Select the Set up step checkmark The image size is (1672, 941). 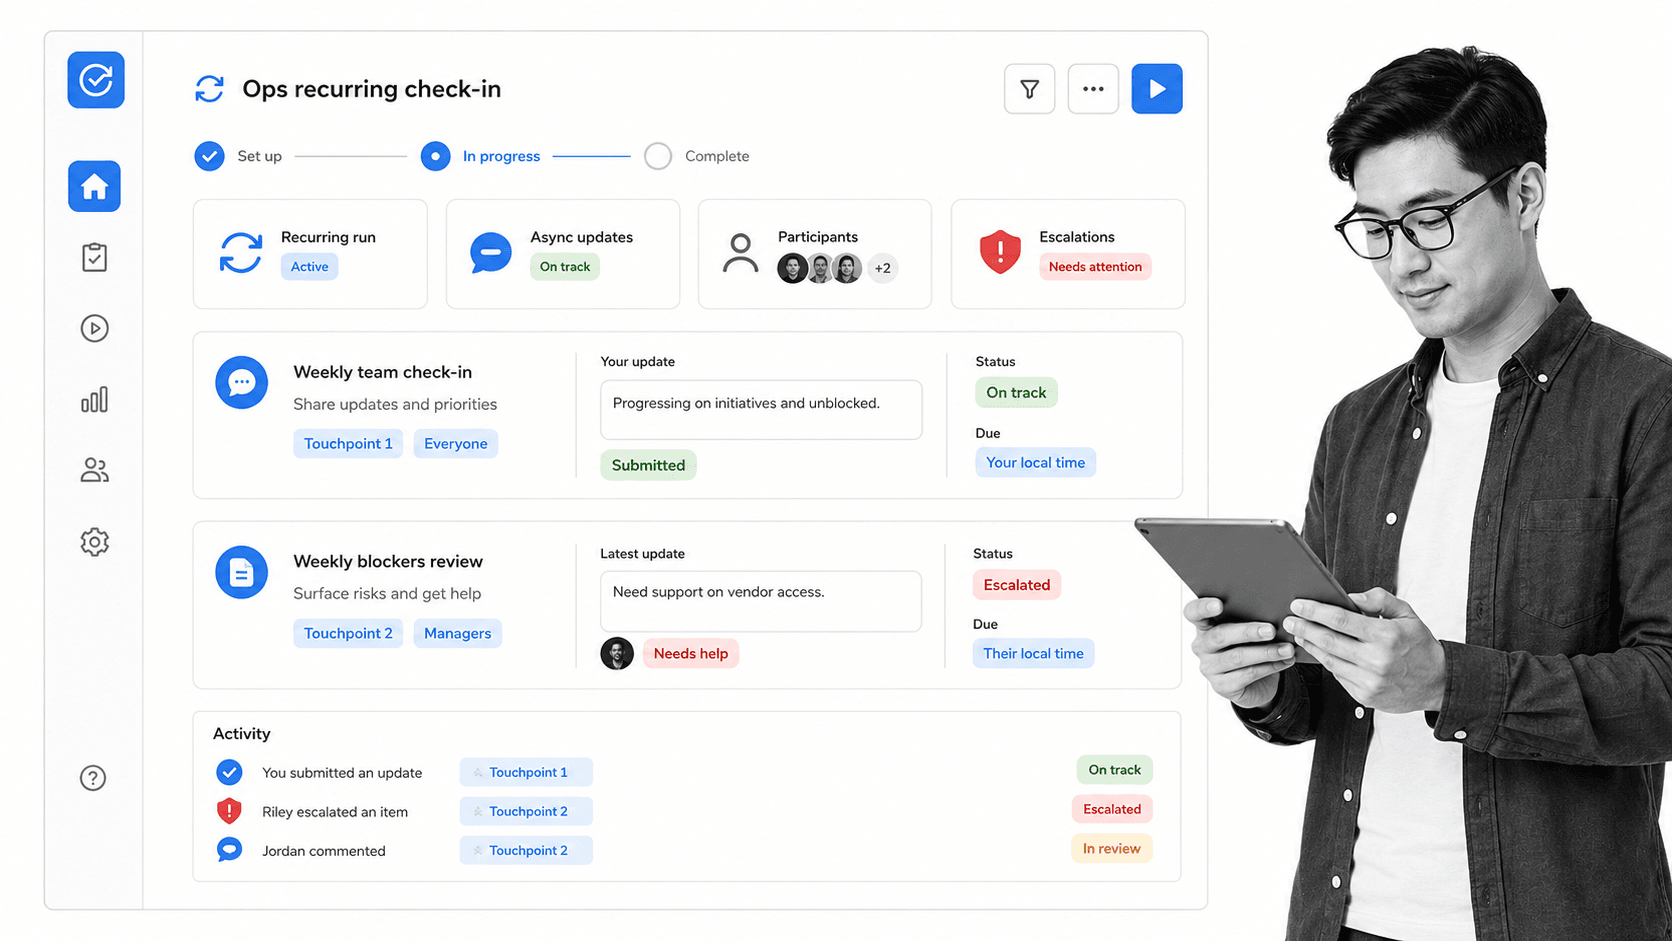click(x=209, y=156)
